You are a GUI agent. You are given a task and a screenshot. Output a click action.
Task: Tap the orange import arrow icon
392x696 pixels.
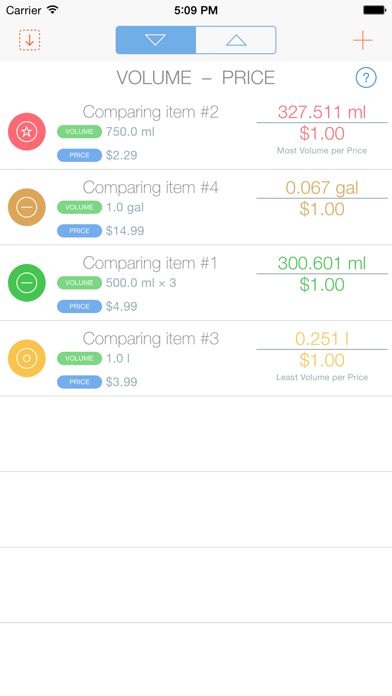[30, 40]
